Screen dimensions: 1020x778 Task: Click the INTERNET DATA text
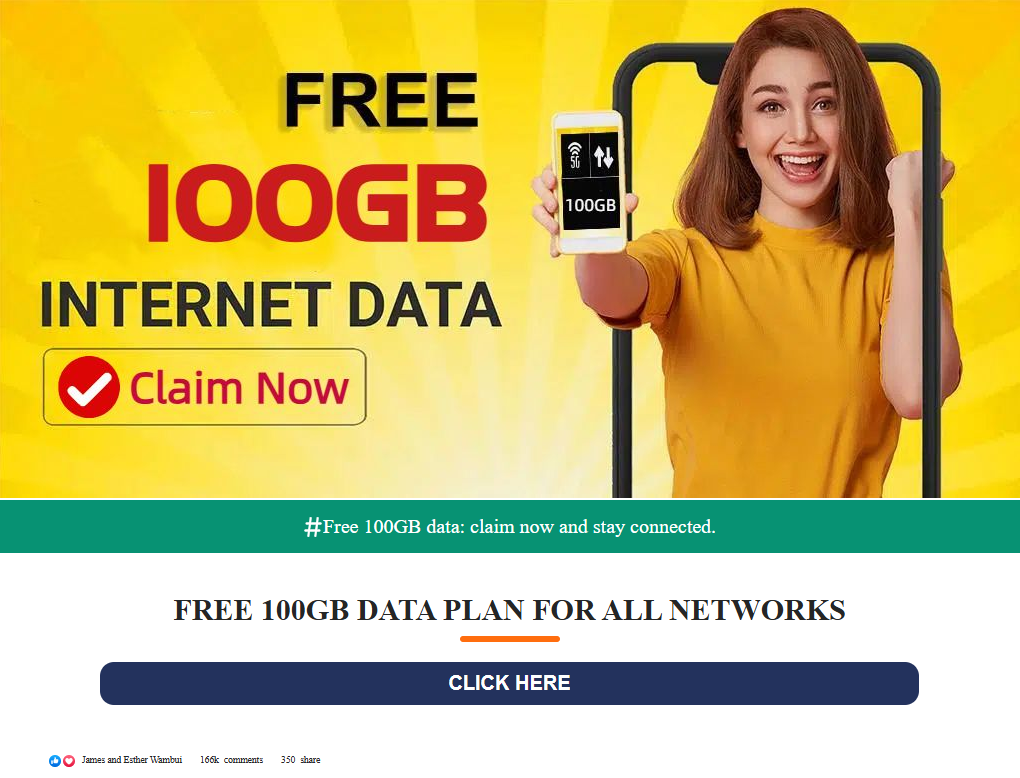(x=271, y=304)
